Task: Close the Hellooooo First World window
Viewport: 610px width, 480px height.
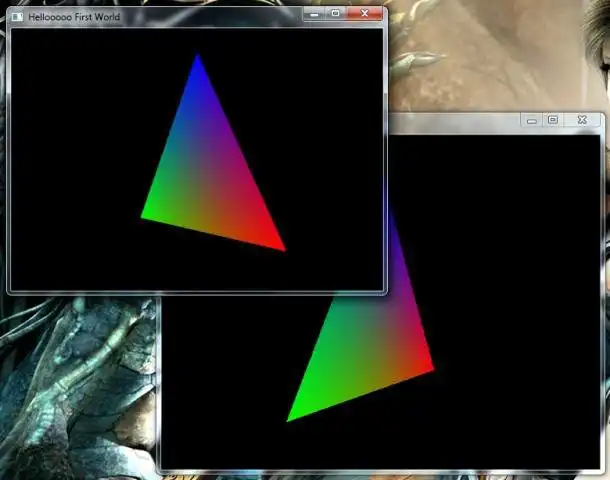Action: [365, 14]
